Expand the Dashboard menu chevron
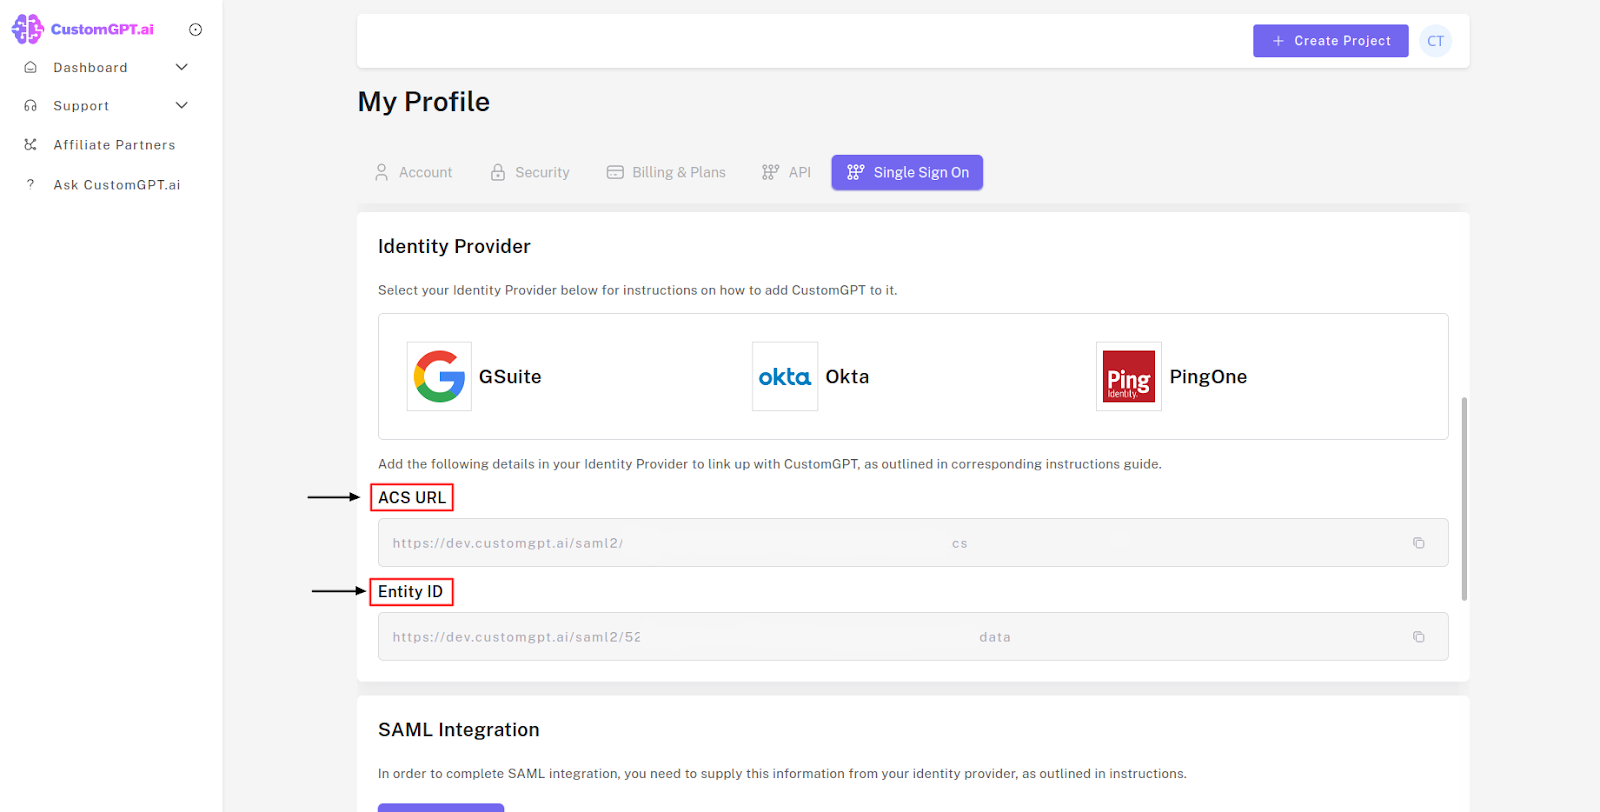 click(x=182, y=67)
